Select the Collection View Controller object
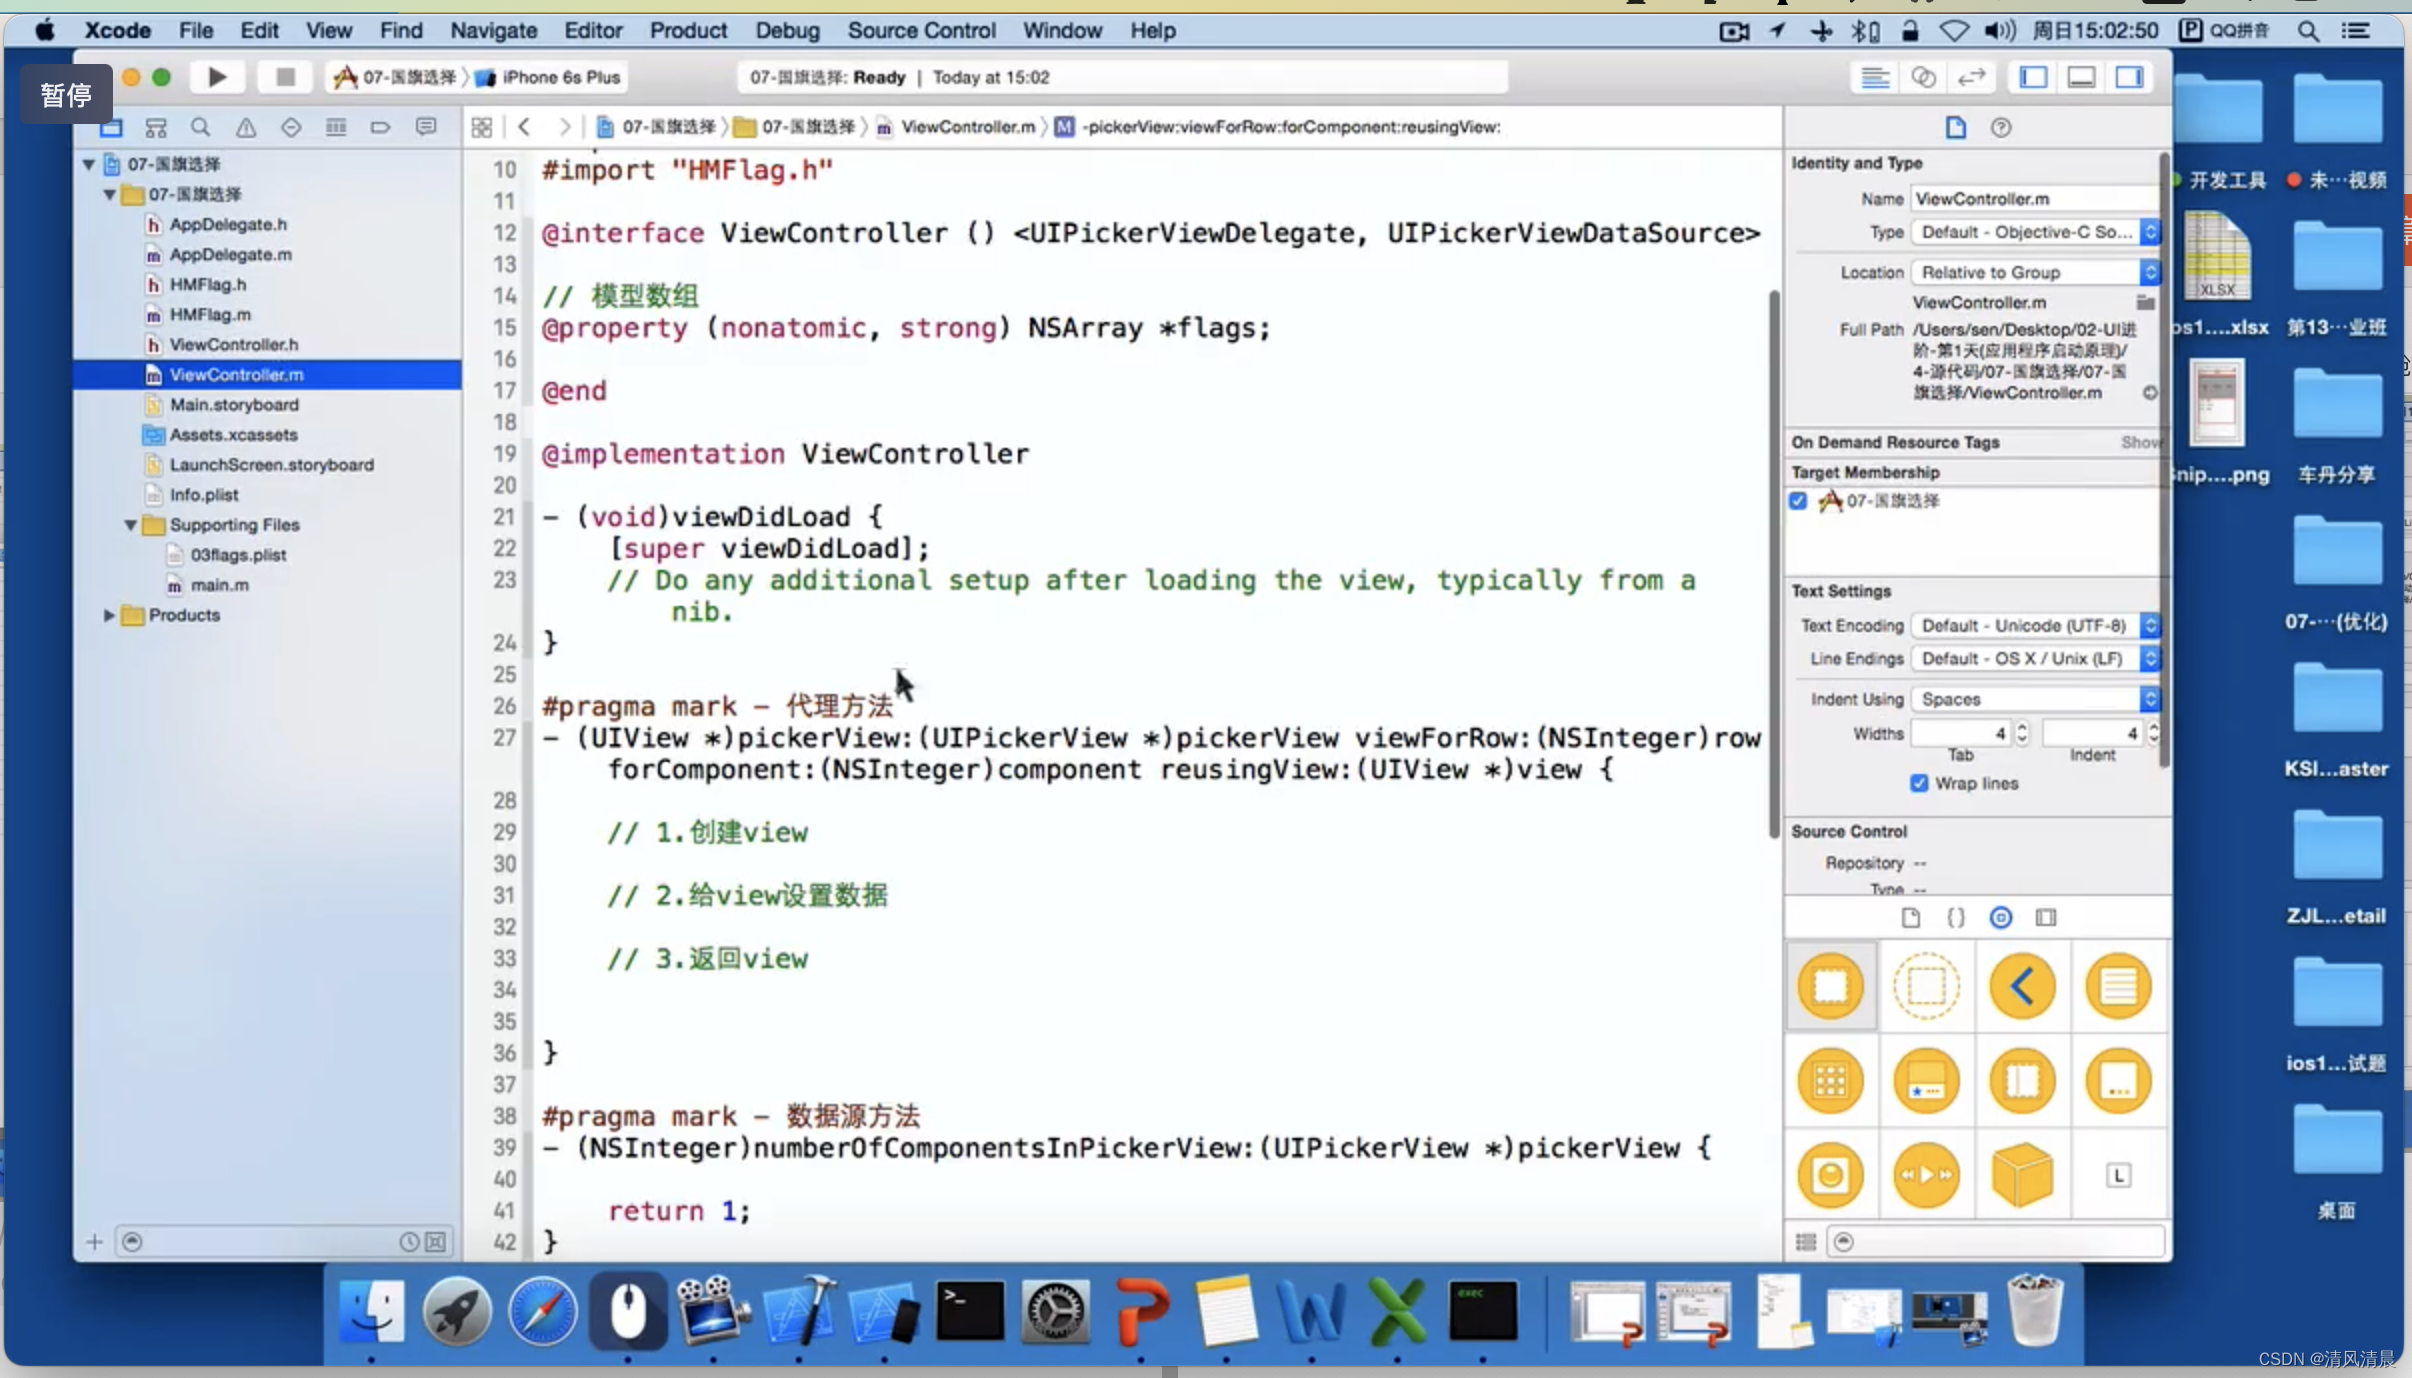2412x1378 pixels. click(1831, 1081)
